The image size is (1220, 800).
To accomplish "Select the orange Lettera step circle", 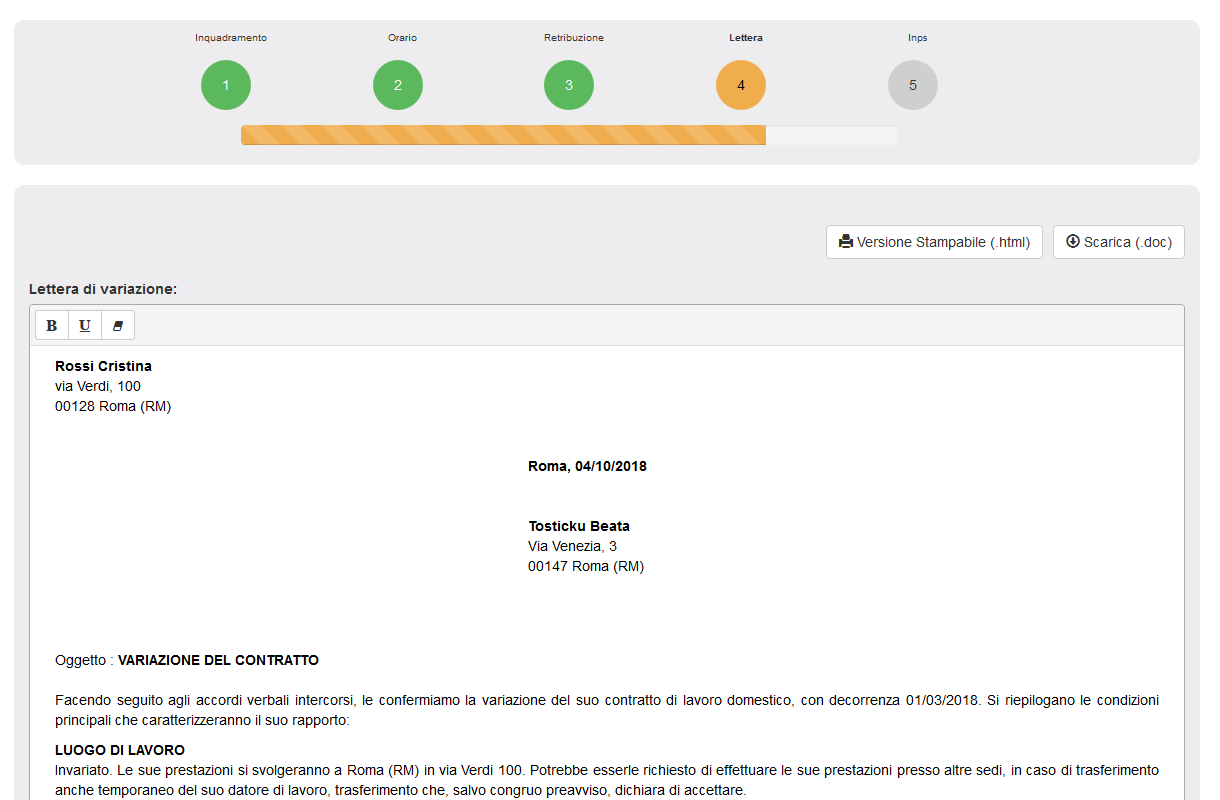I will [x=740, y=85].
